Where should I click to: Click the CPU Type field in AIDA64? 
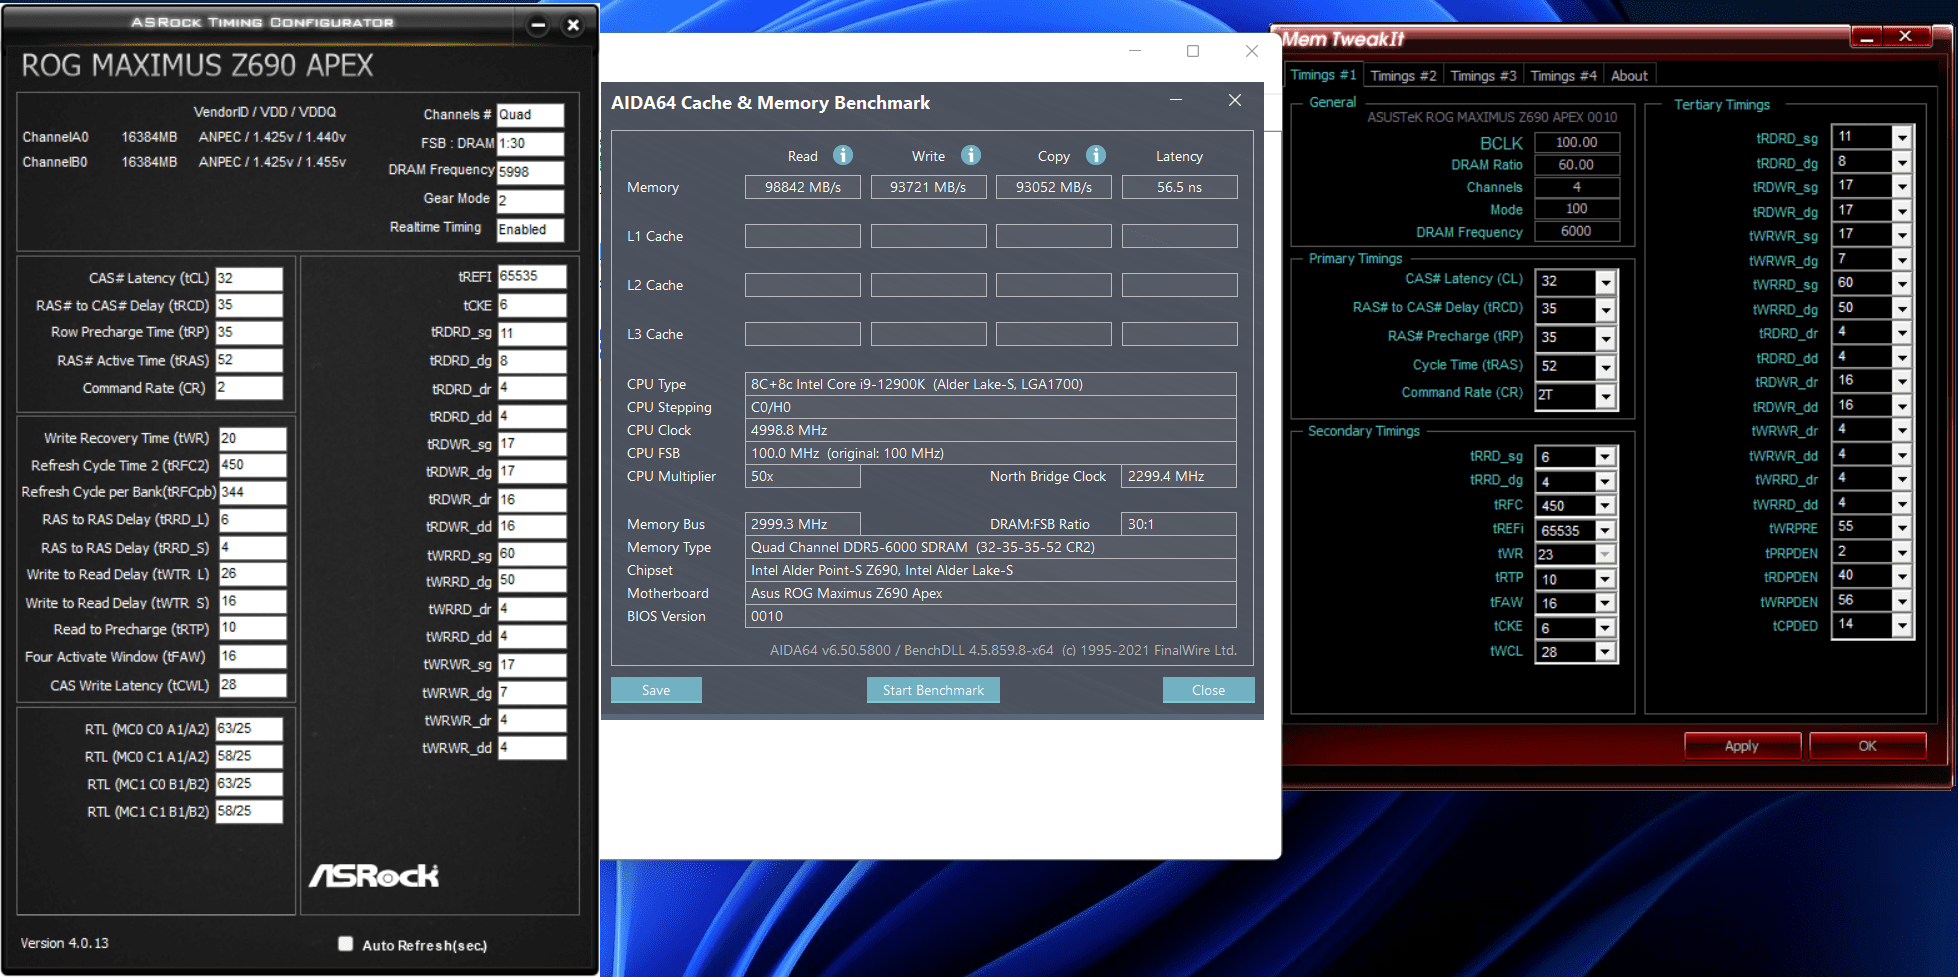991,384
